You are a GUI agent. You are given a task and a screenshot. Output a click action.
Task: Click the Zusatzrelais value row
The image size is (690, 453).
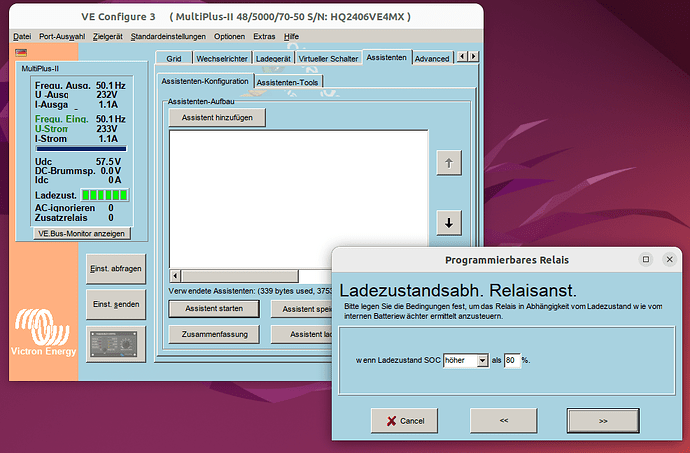click(74, 218)
